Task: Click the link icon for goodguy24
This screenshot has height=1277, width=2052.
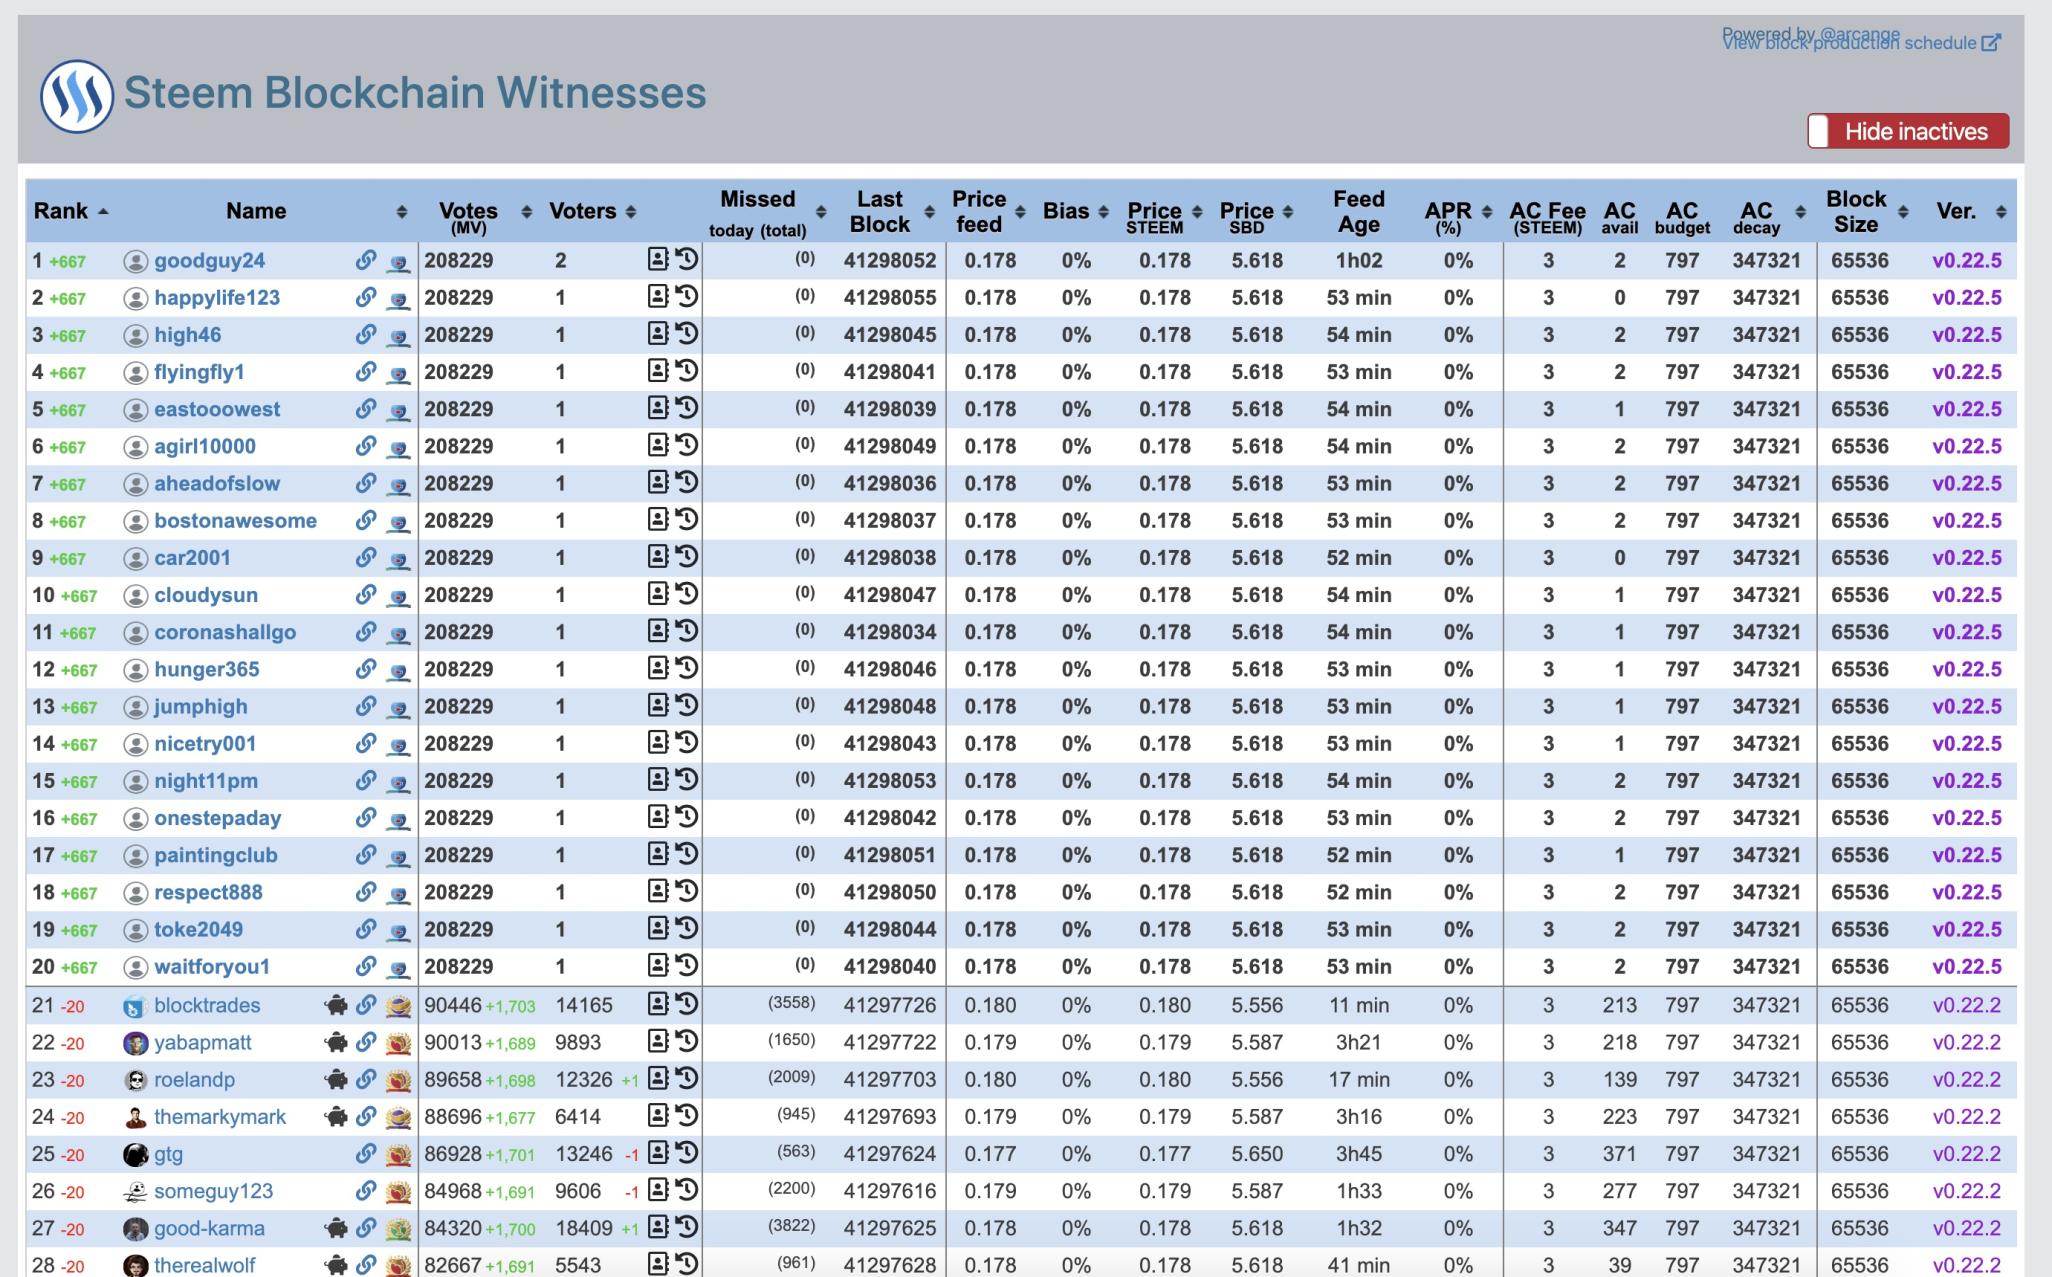Action: 366,260
